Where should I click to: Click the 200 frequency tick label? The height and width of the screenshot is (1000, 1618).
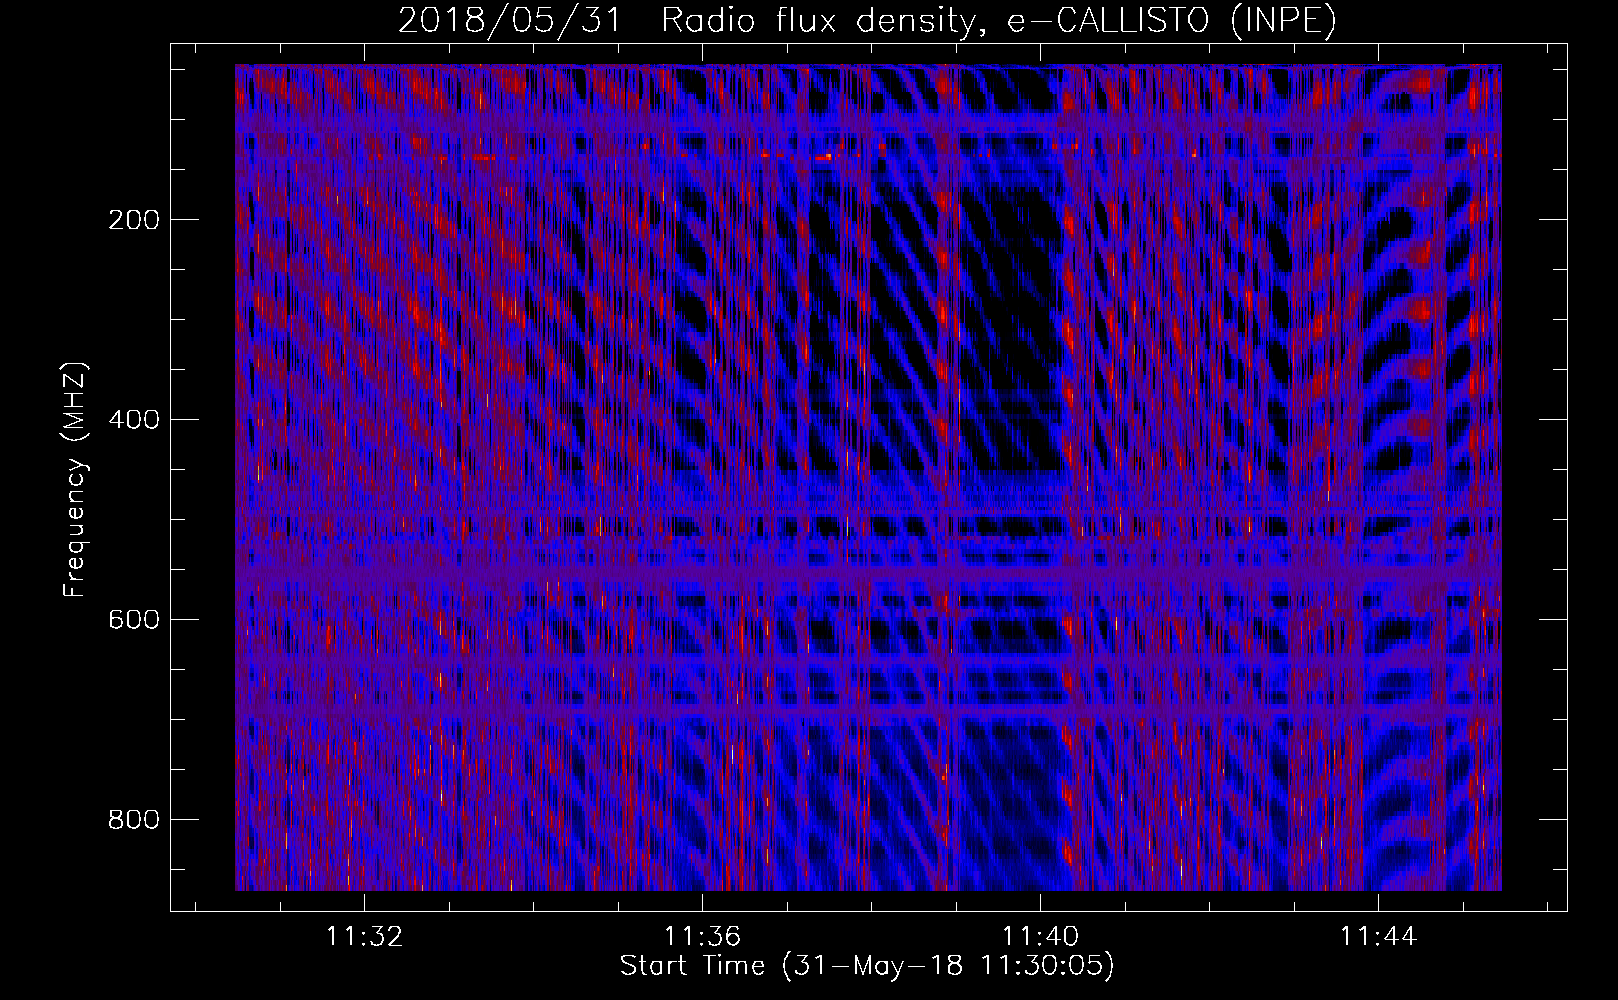pyautogui.click(x=133, y=220)
